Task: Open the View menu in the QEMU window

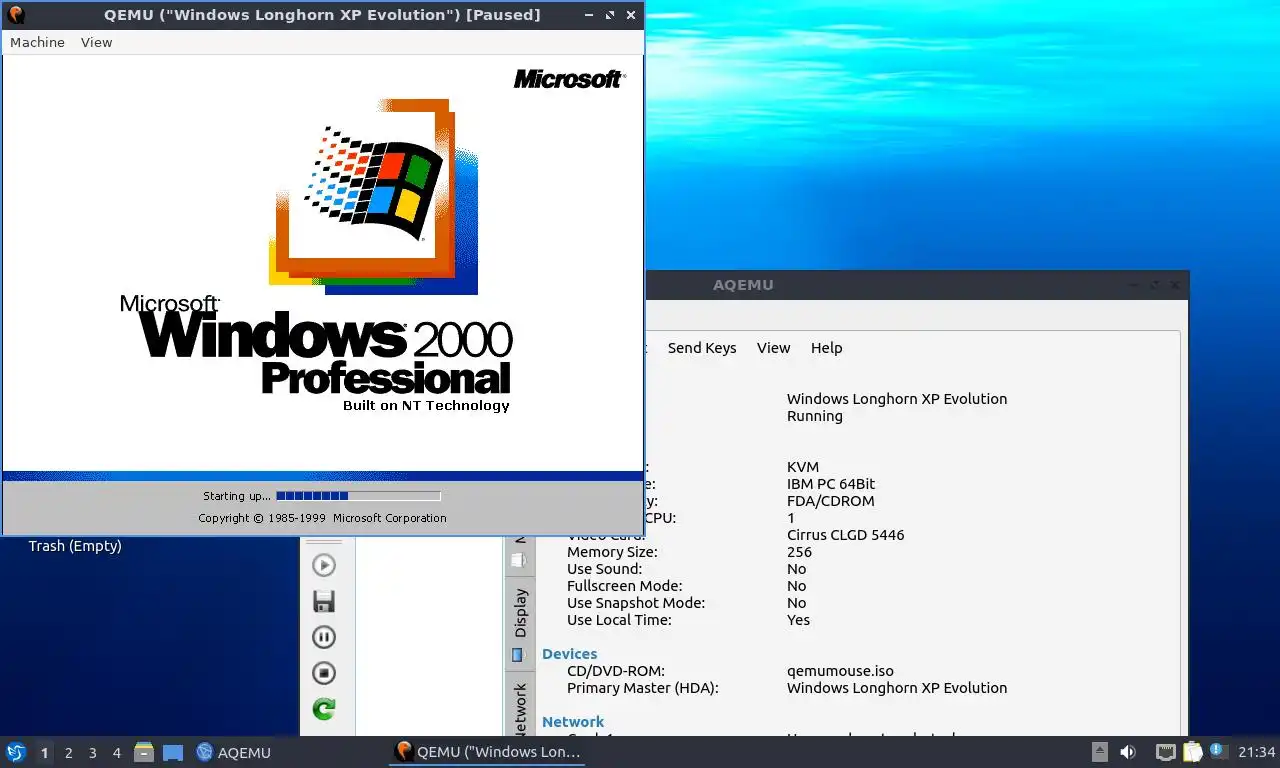Action: point(97,42)
